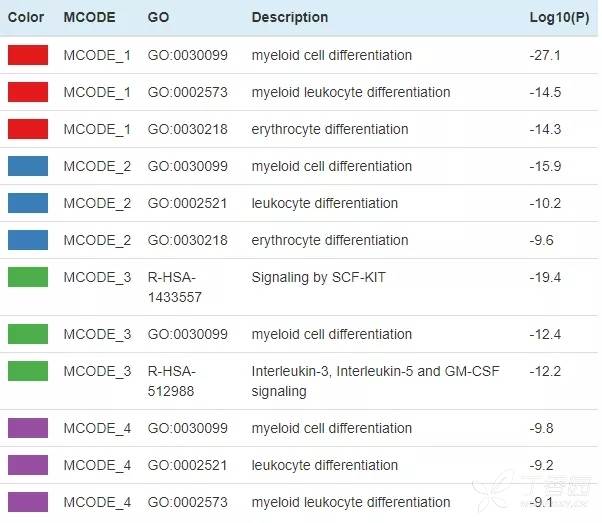602x523 pixels.
Task: Click the red swatch in the -27.1 row
Action: (28, 55)
